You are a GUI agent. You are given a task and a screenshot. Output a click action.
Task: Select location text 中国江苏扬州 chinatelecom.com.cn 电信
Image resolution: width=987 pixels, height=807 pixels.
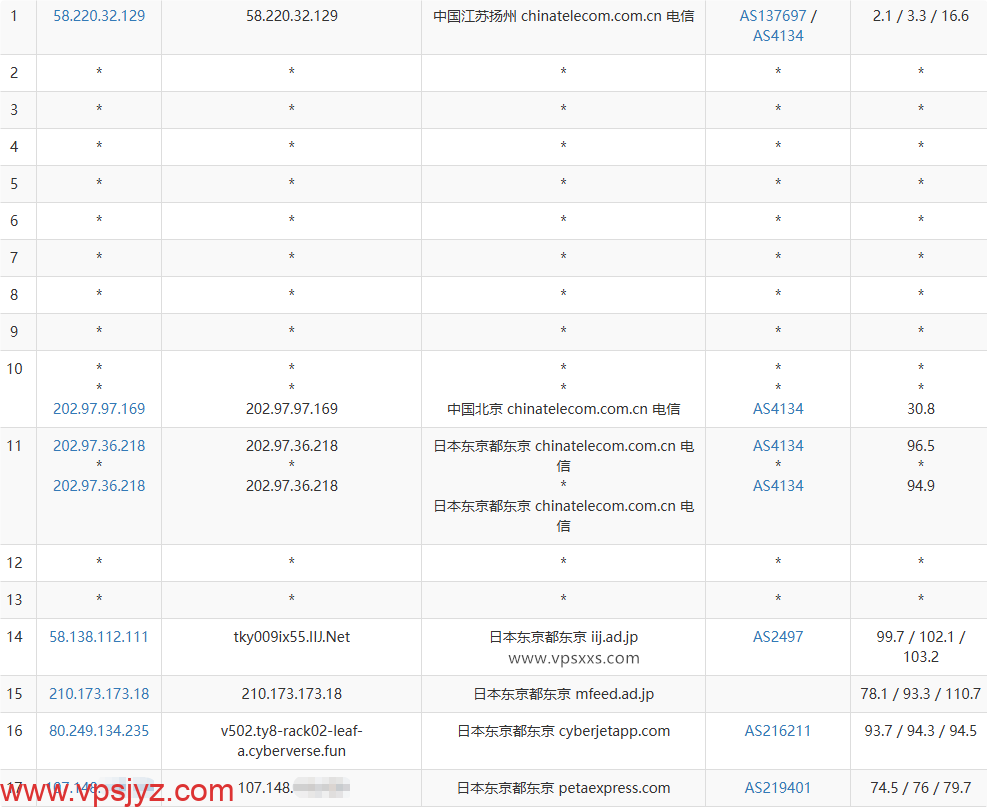coord(563,16)
